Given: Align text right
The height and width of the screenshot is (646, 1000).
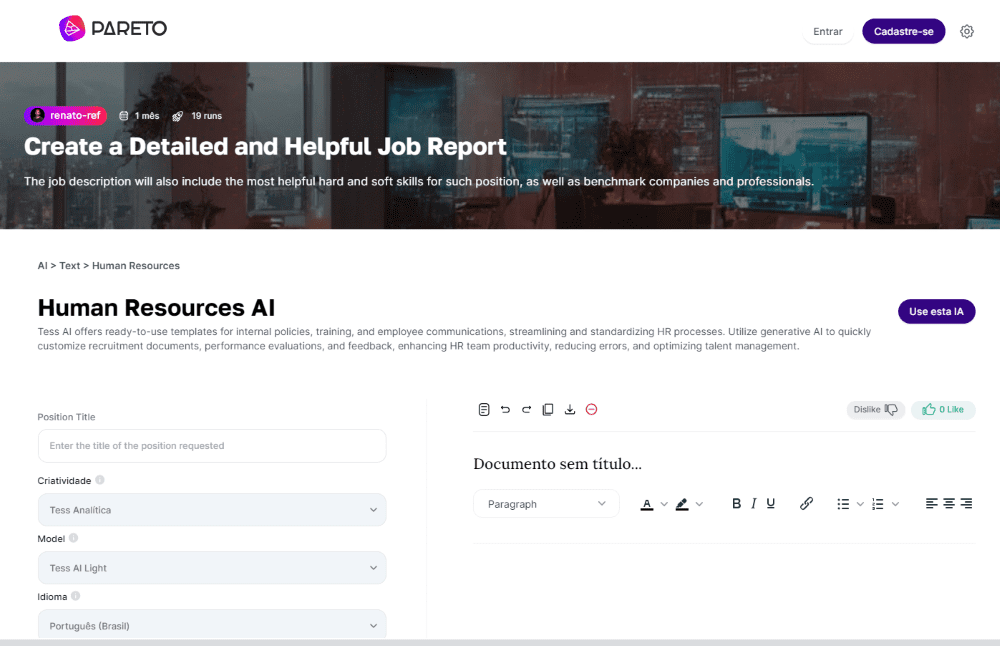Looking at the screenshot, I should (966, 504).
